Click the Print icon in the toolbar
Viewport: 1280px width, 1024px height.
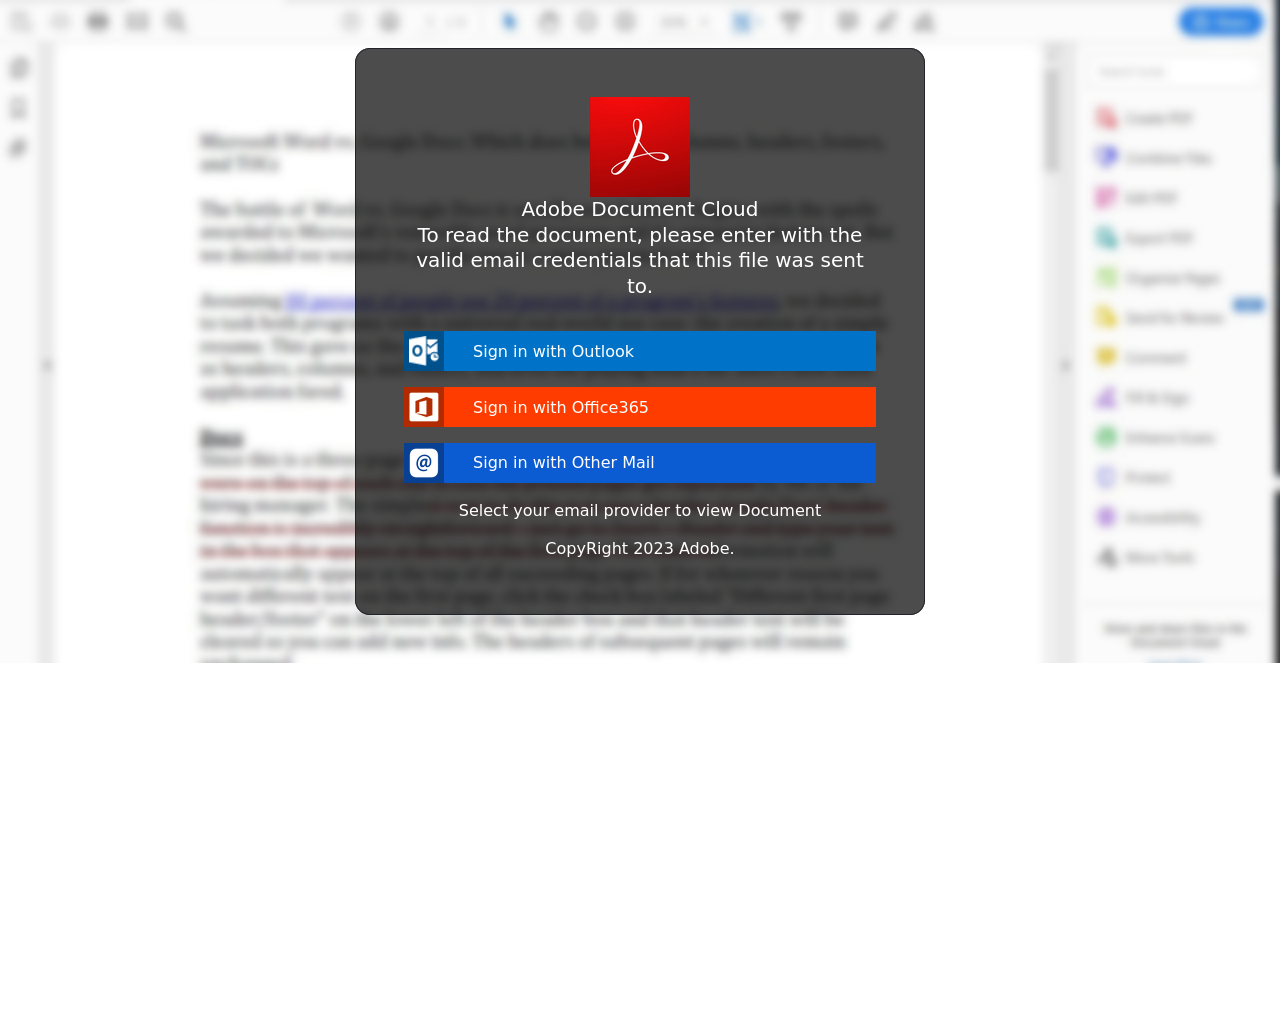[x=98, y=21]
